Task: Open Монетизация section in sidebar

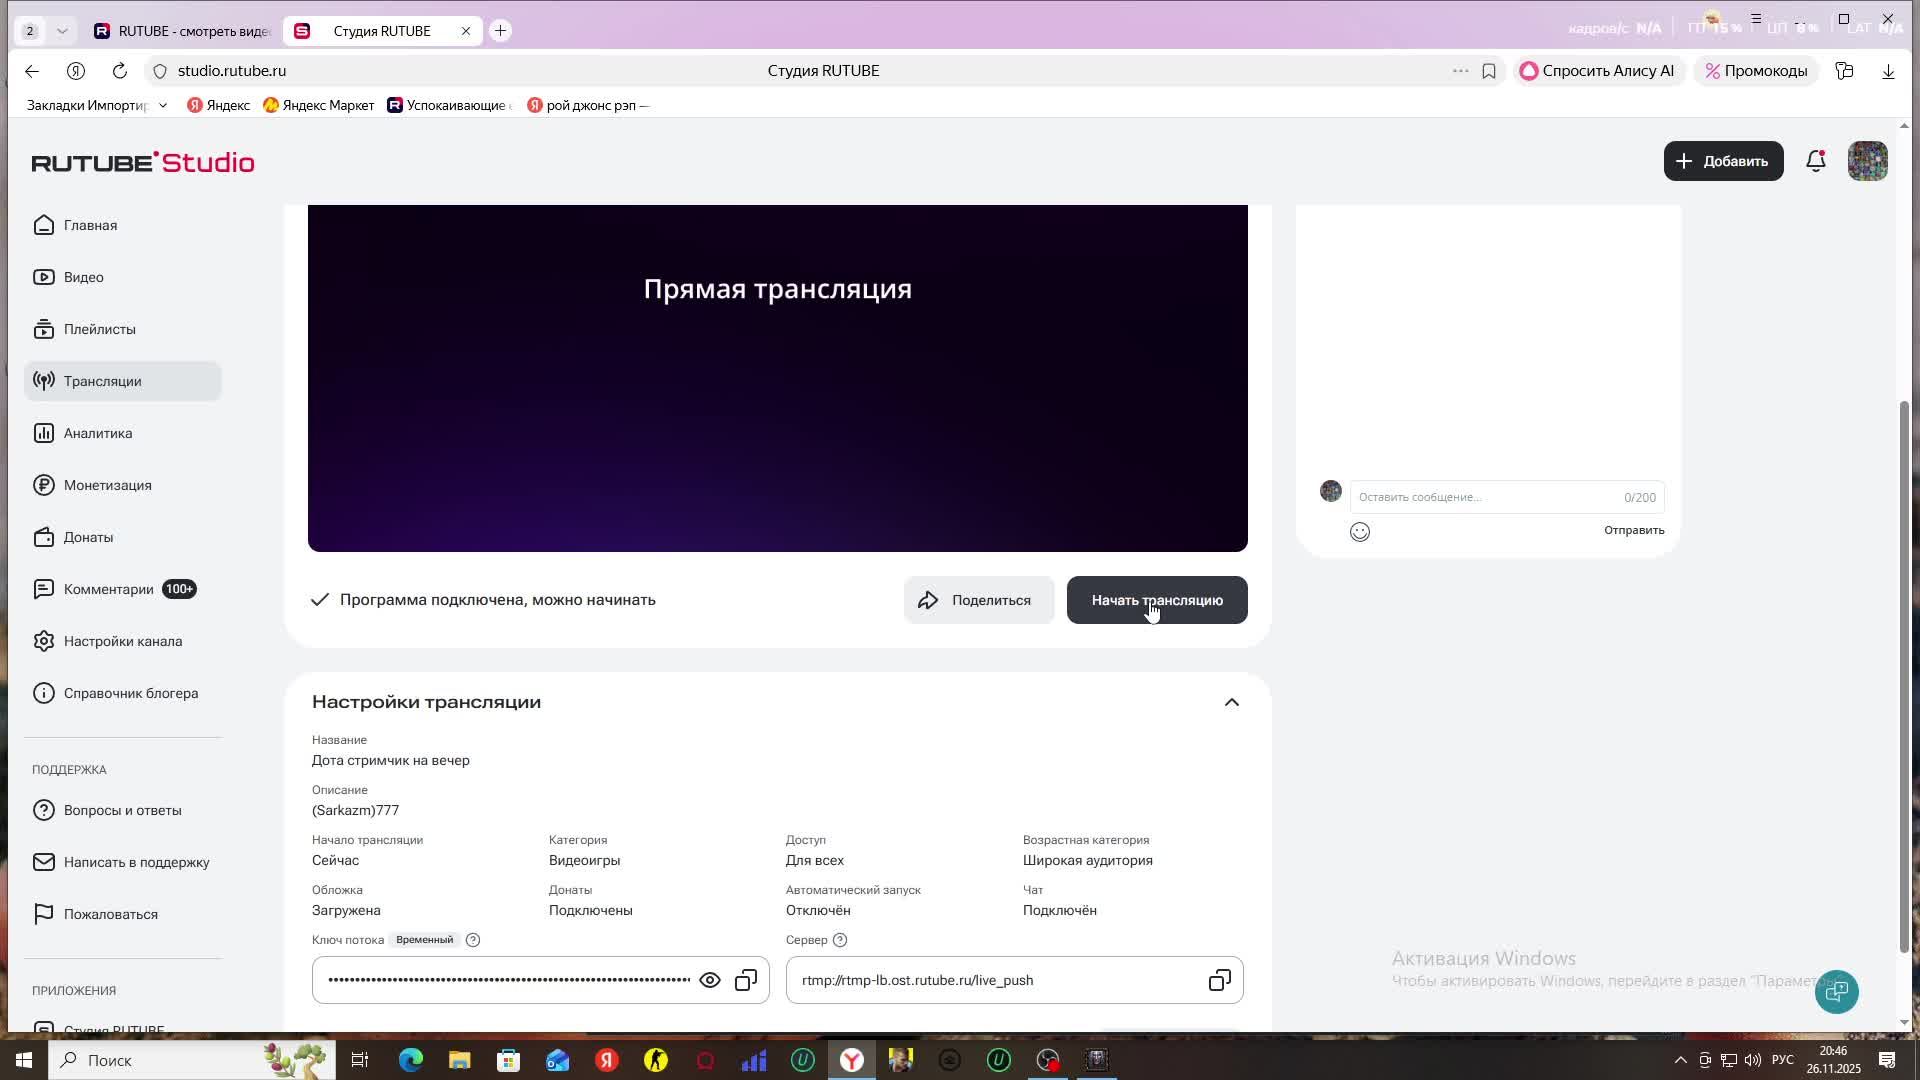Action: coord(106,485)
